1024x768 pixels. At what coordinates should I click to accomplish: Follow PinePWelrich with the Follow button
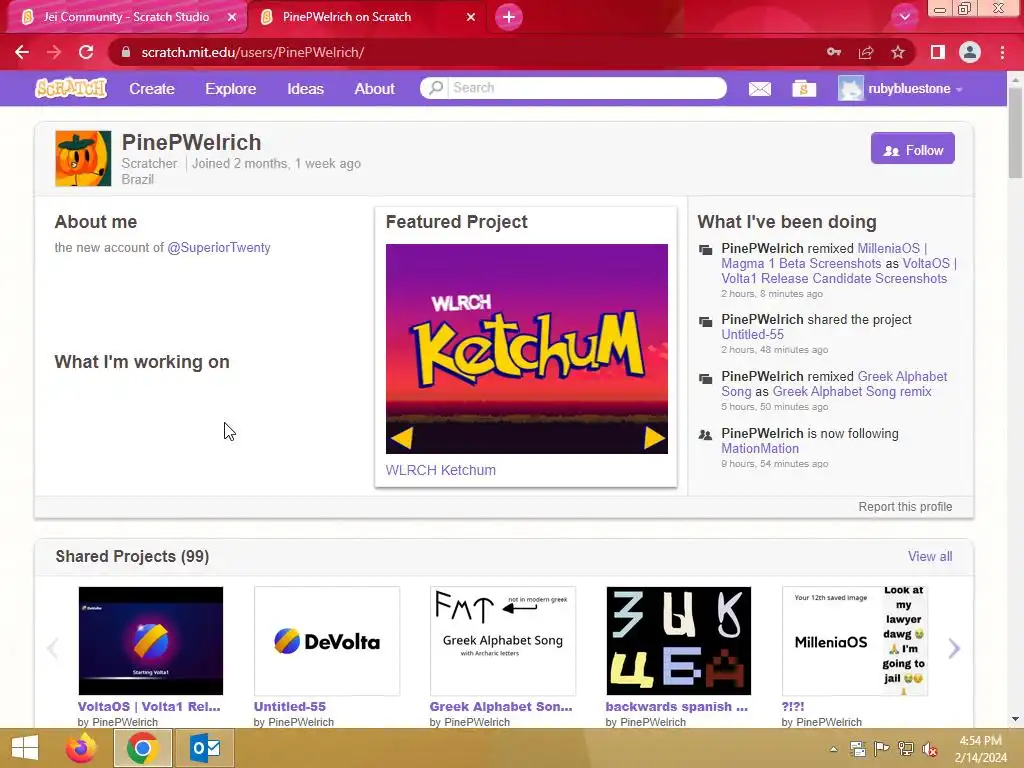click(912, 149)
